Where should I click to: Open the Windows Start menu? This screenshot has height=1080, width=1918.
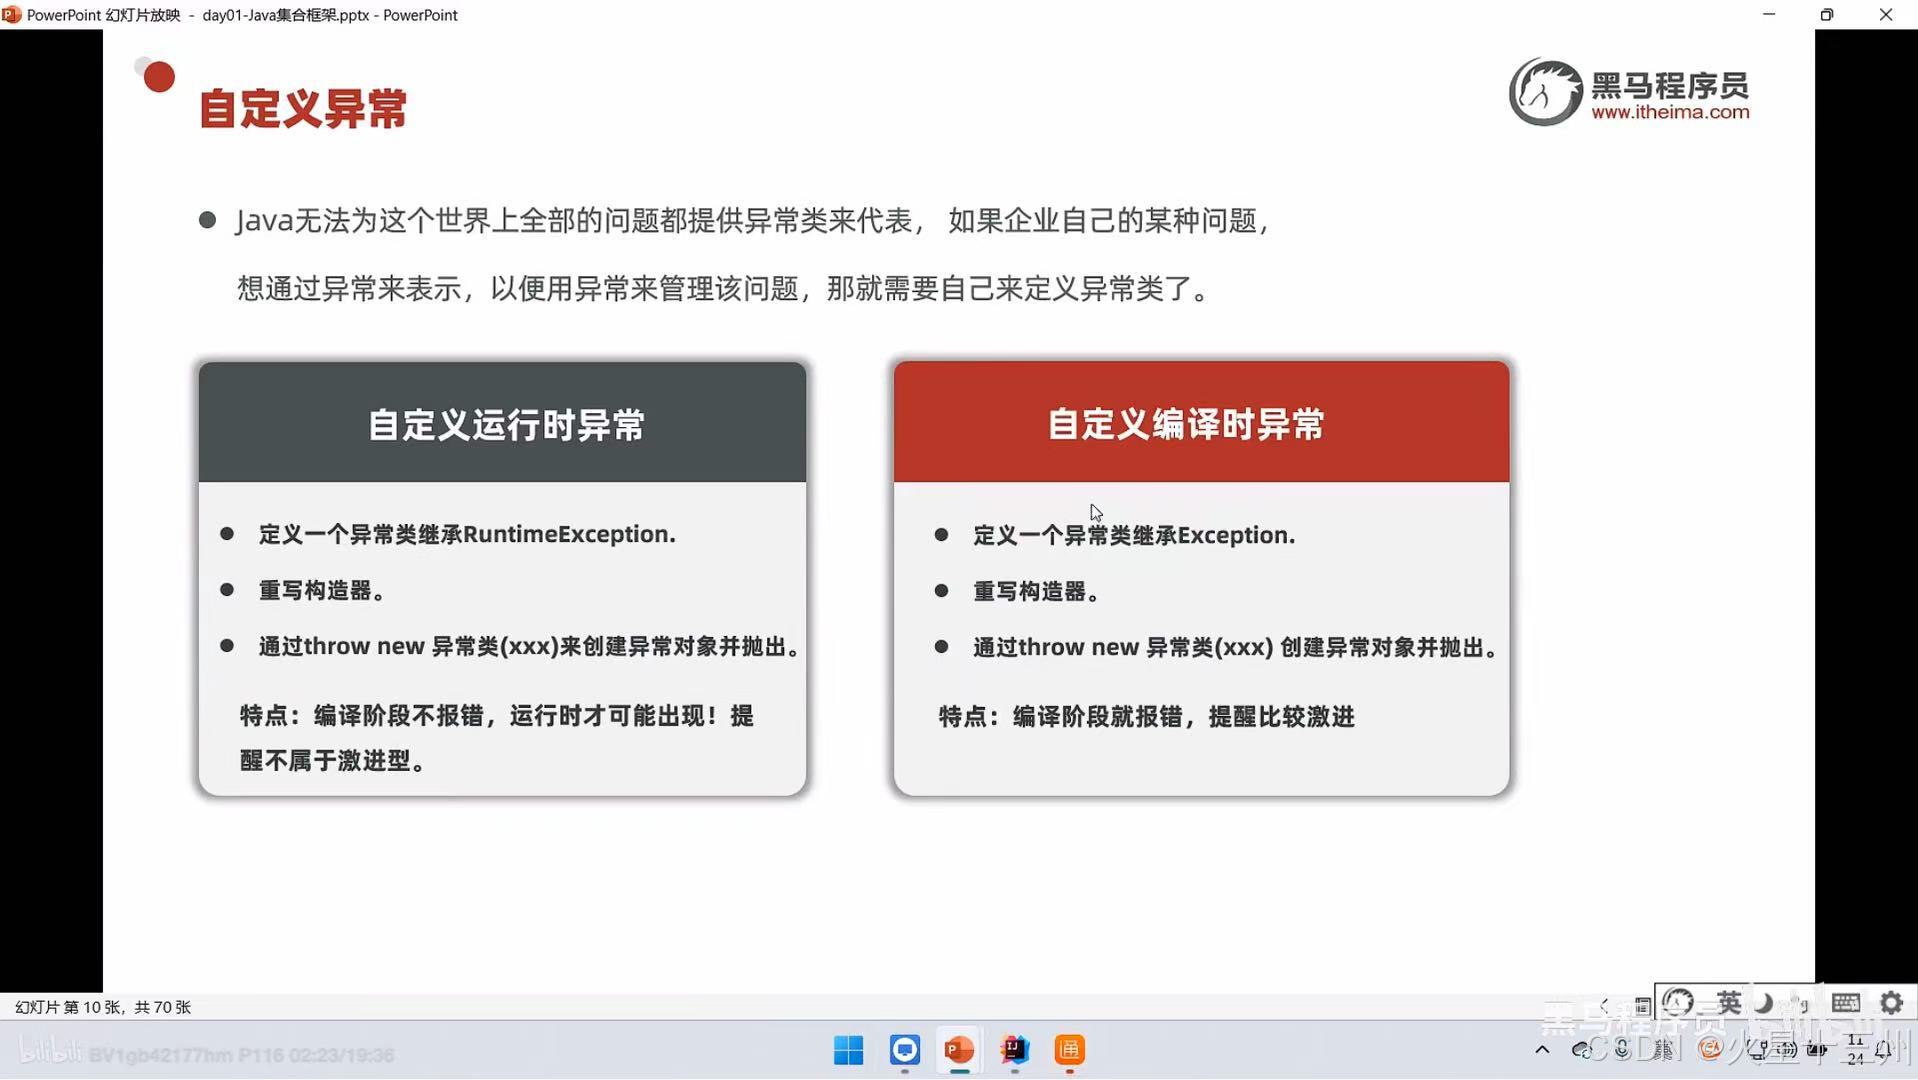click(x=847, y=1051)
